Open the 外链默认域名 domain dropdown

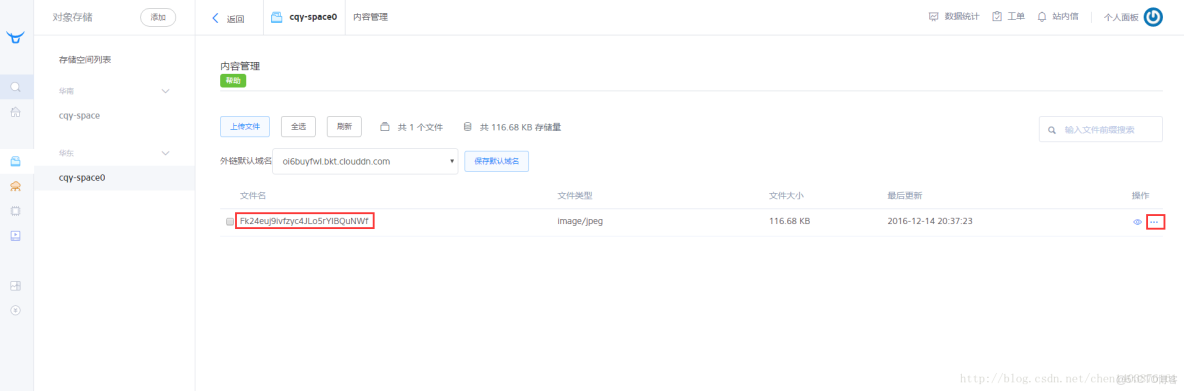click(x=365, y=161)
